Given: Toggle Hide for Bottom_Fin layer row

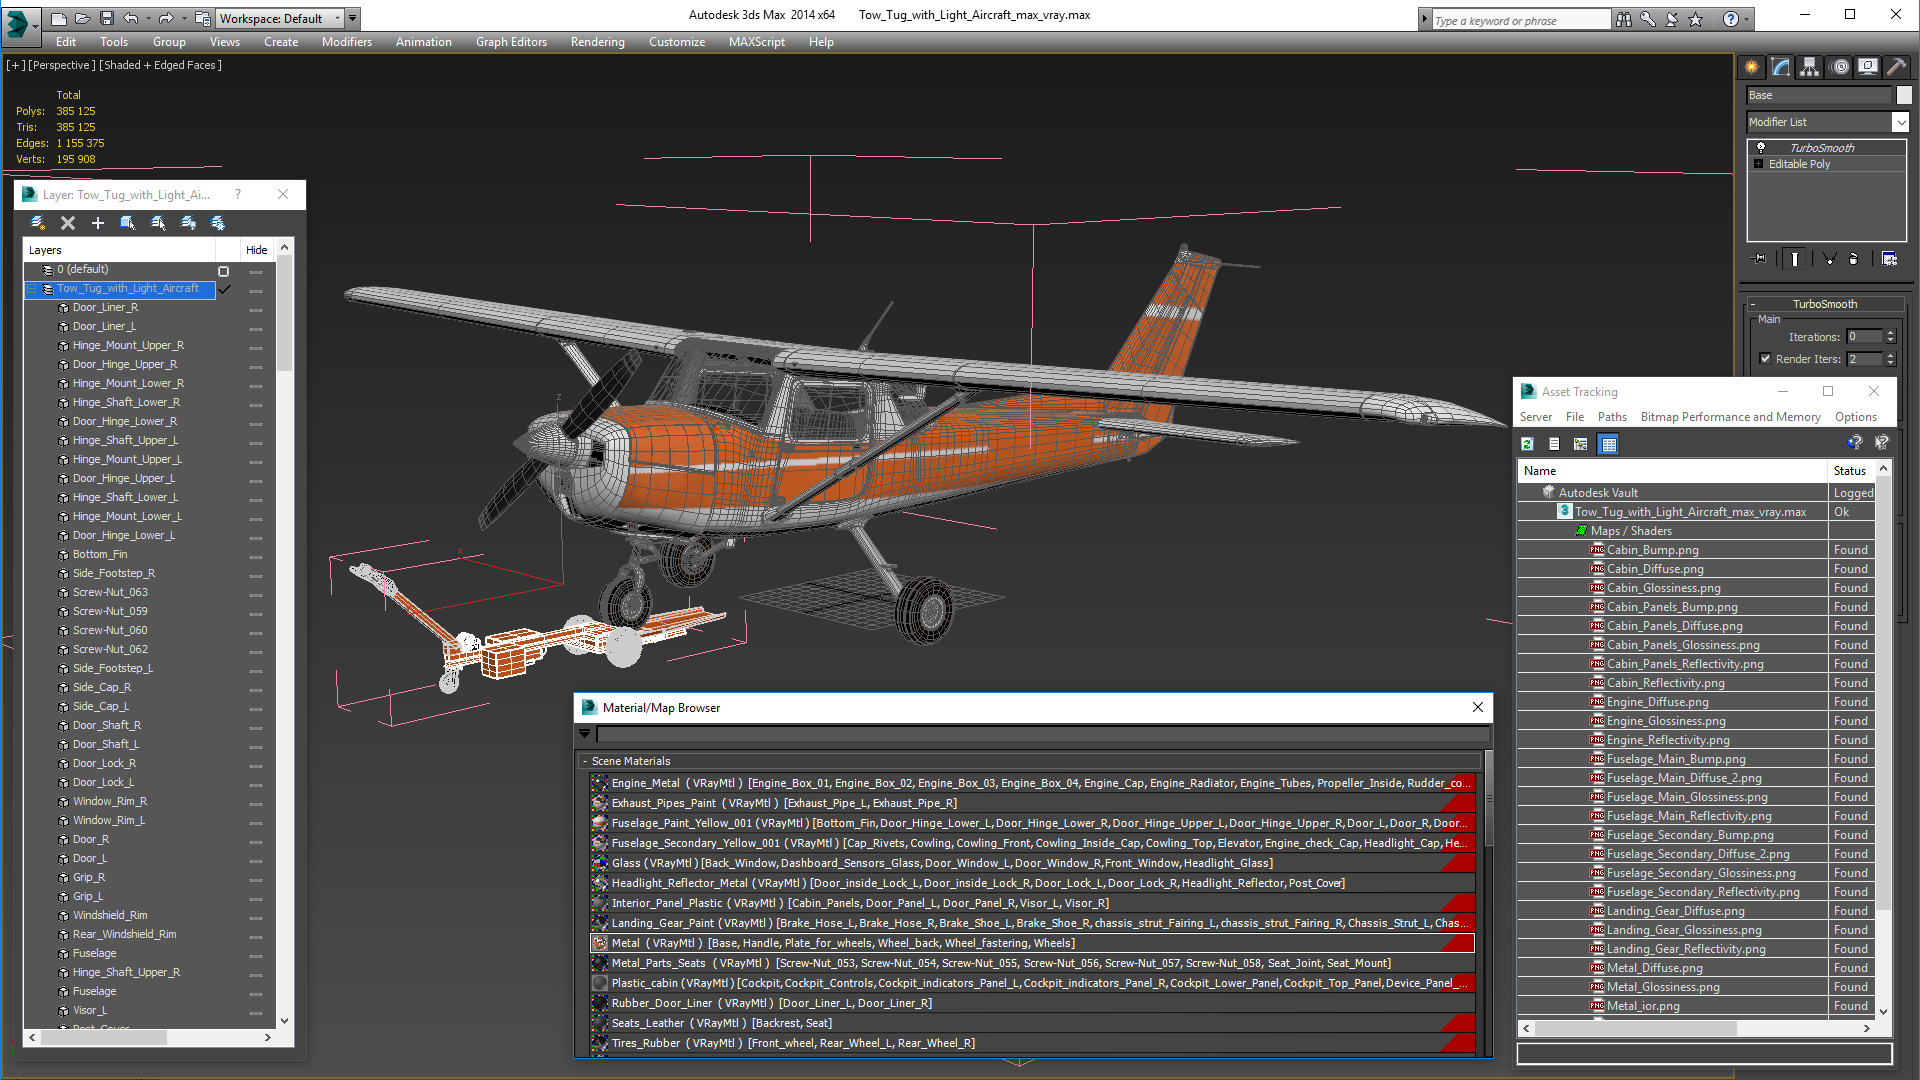Looking at the screenshot, I should click(x=256, y=556).
